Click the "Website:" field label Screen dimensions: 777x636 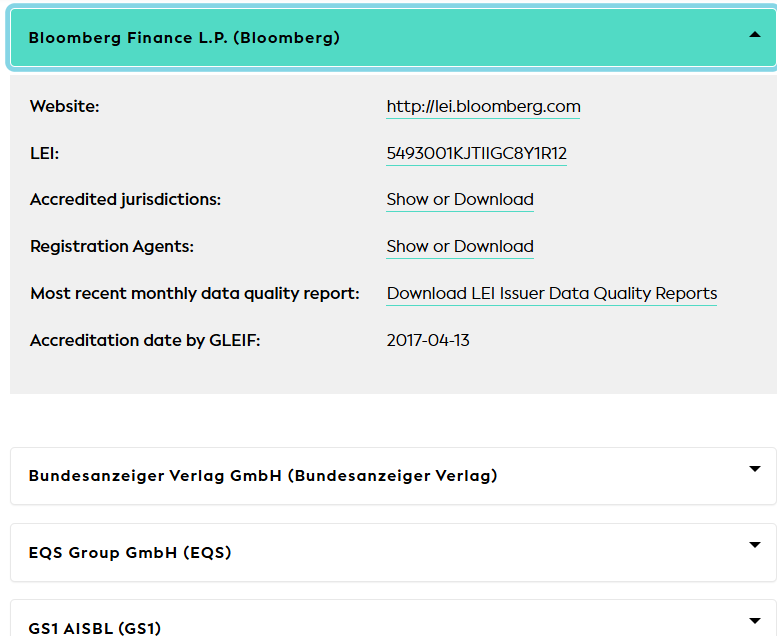(65, 107)
